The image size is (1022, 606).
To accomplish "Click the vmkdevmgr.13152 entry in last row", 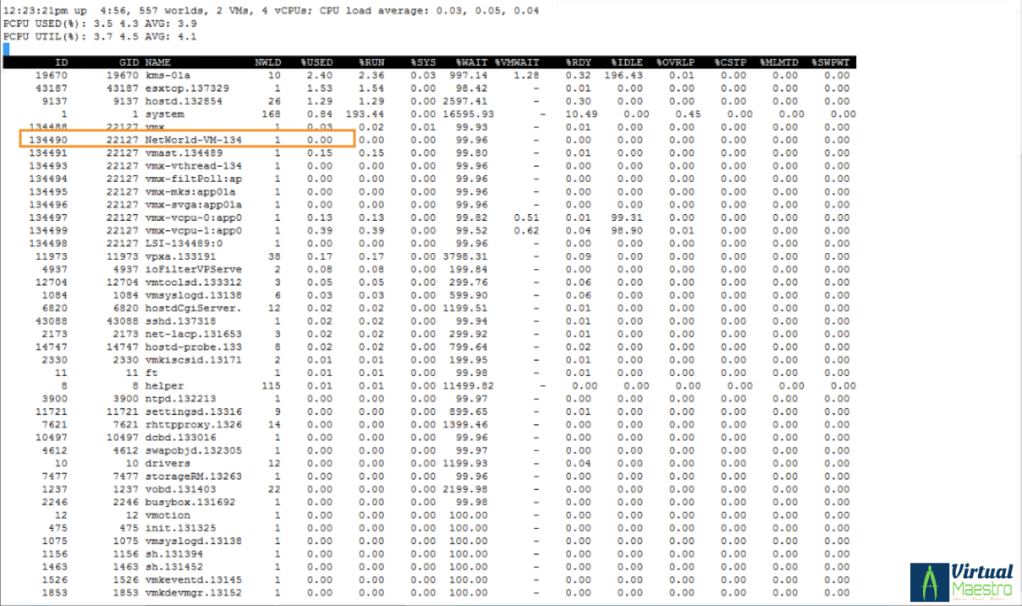I will point(193,592).
